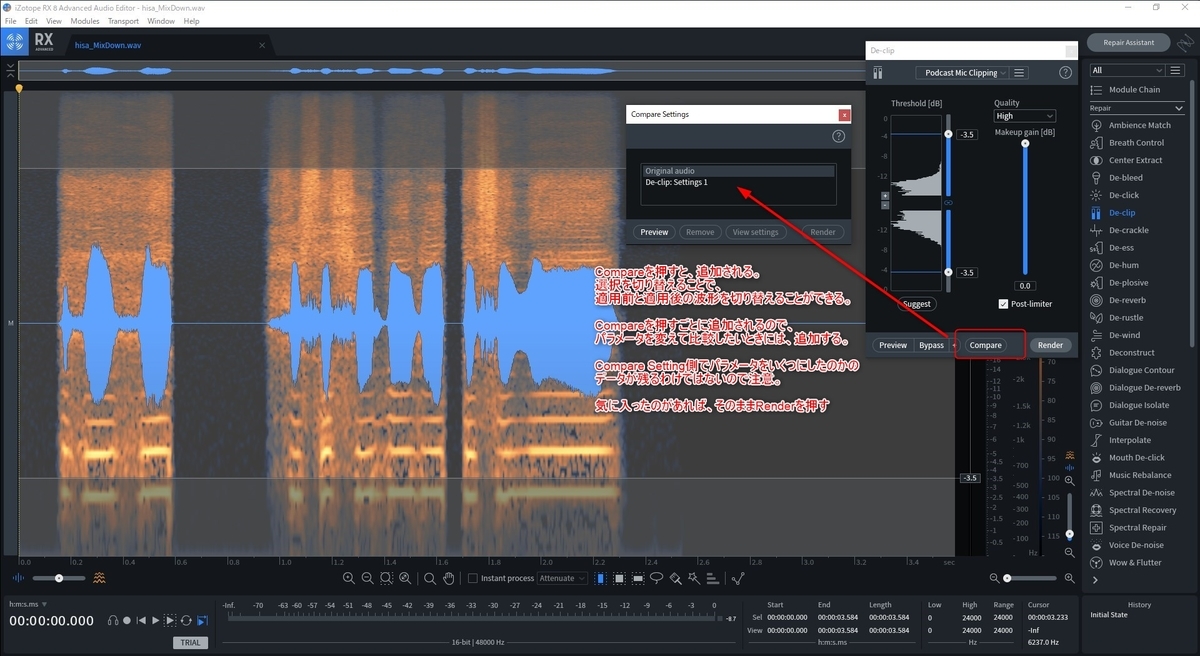Click the Render button in De-clip
This screenshot has width=1200, height=656.
(1050, 345)
